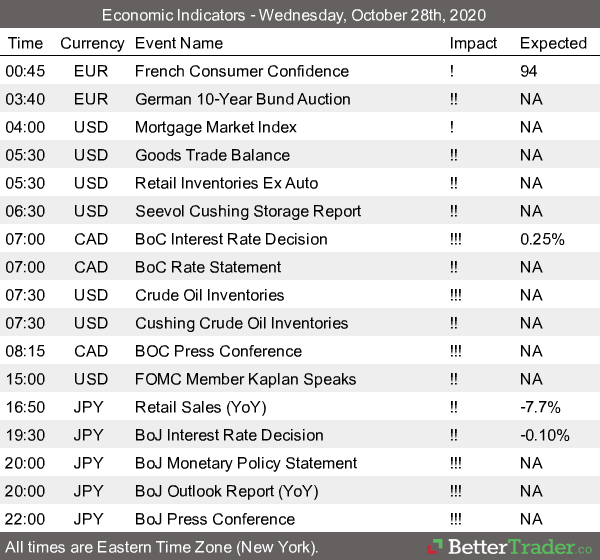Click the Time column header
The image size is (600, 560).
tap(25, 43)
